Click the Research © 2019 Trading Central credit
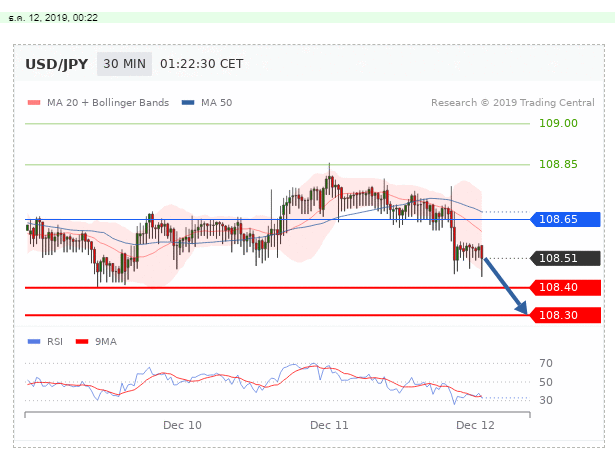Image resolution: width=615 pixels, height=454 pixels. click(513, 103)
